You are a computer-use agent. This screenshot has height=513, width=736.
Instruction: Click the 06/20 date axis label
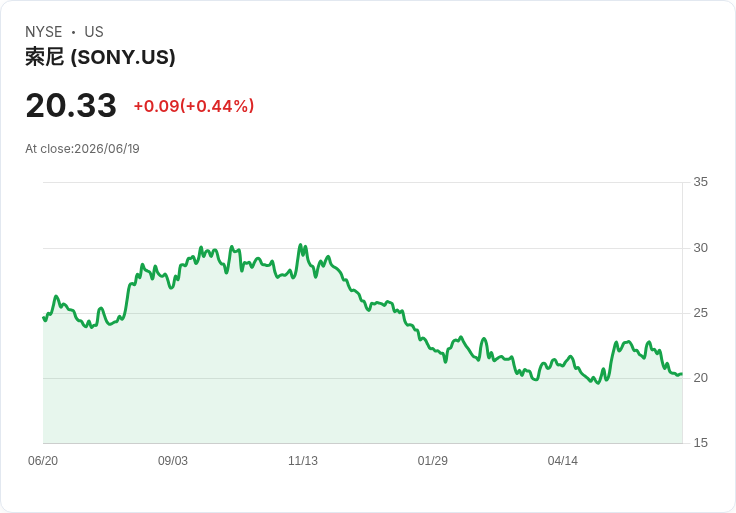pyautogui.click(x=43, y=461)
